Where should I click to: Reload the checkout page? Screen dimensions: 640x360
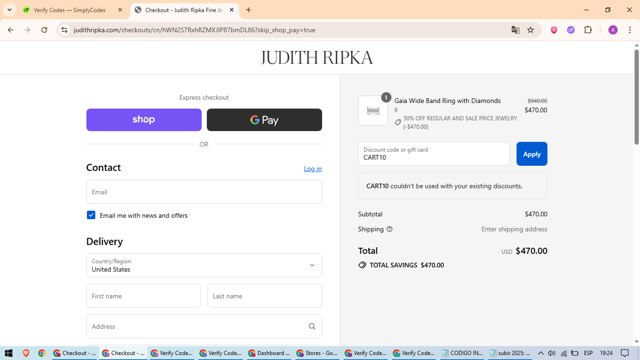point(44,30)
